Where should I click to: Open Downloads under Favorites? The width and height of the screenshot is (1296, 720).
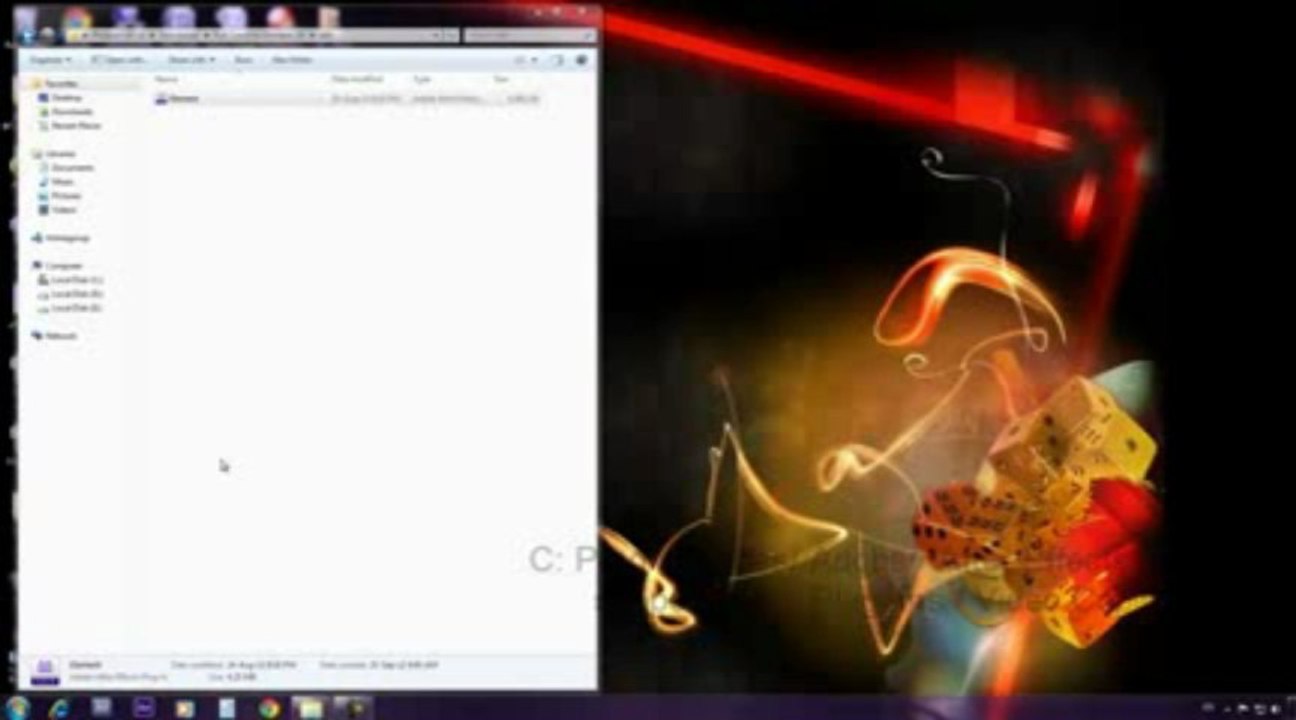pos(71,112)
